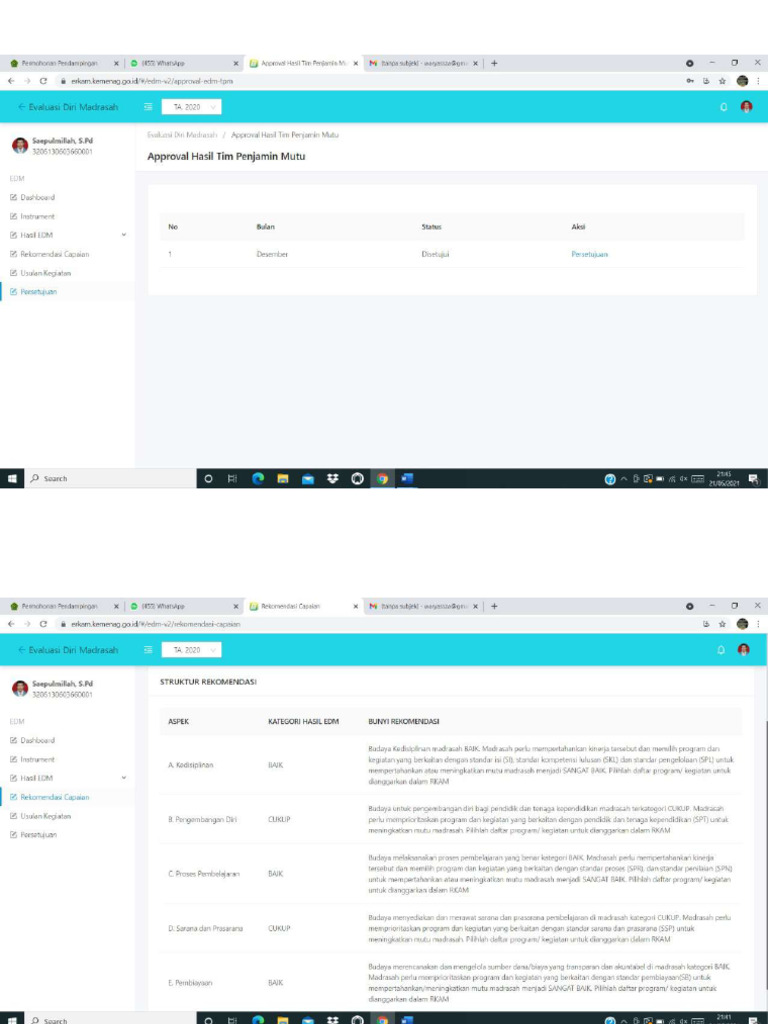
Task: Open Task View icon in first taskbar
Action: coord(232,478)
